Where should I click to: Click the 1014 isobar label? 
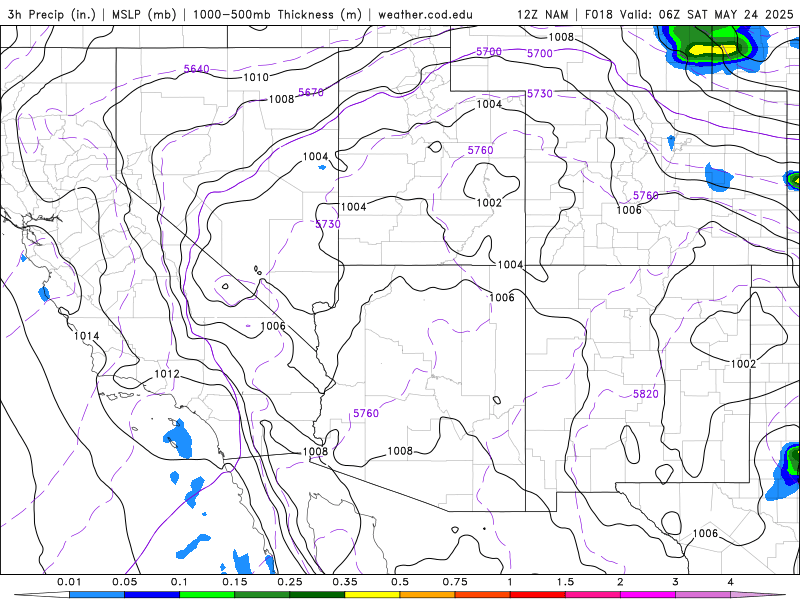click(x=86, y=336)
